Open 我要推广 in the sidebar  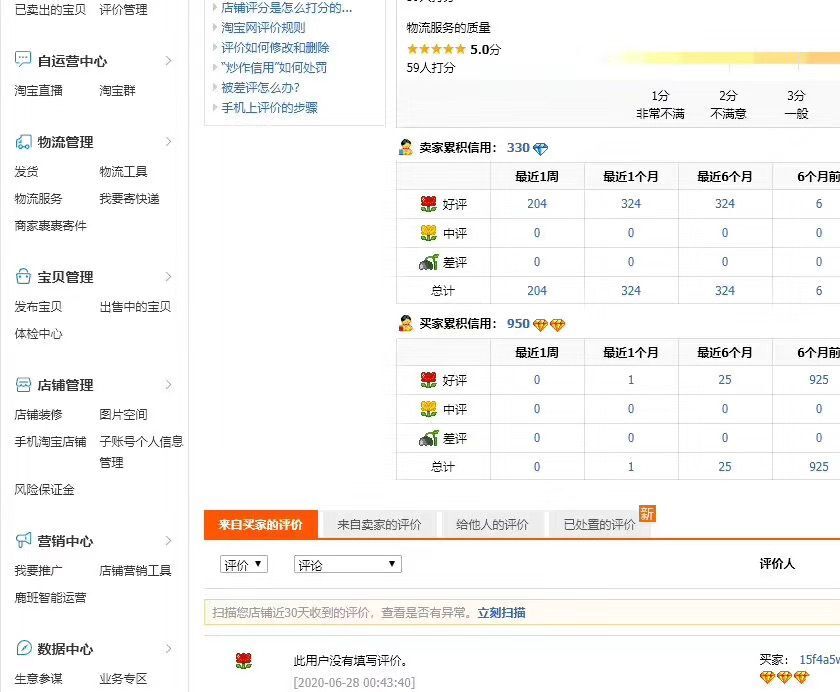[x=39, y=570]
